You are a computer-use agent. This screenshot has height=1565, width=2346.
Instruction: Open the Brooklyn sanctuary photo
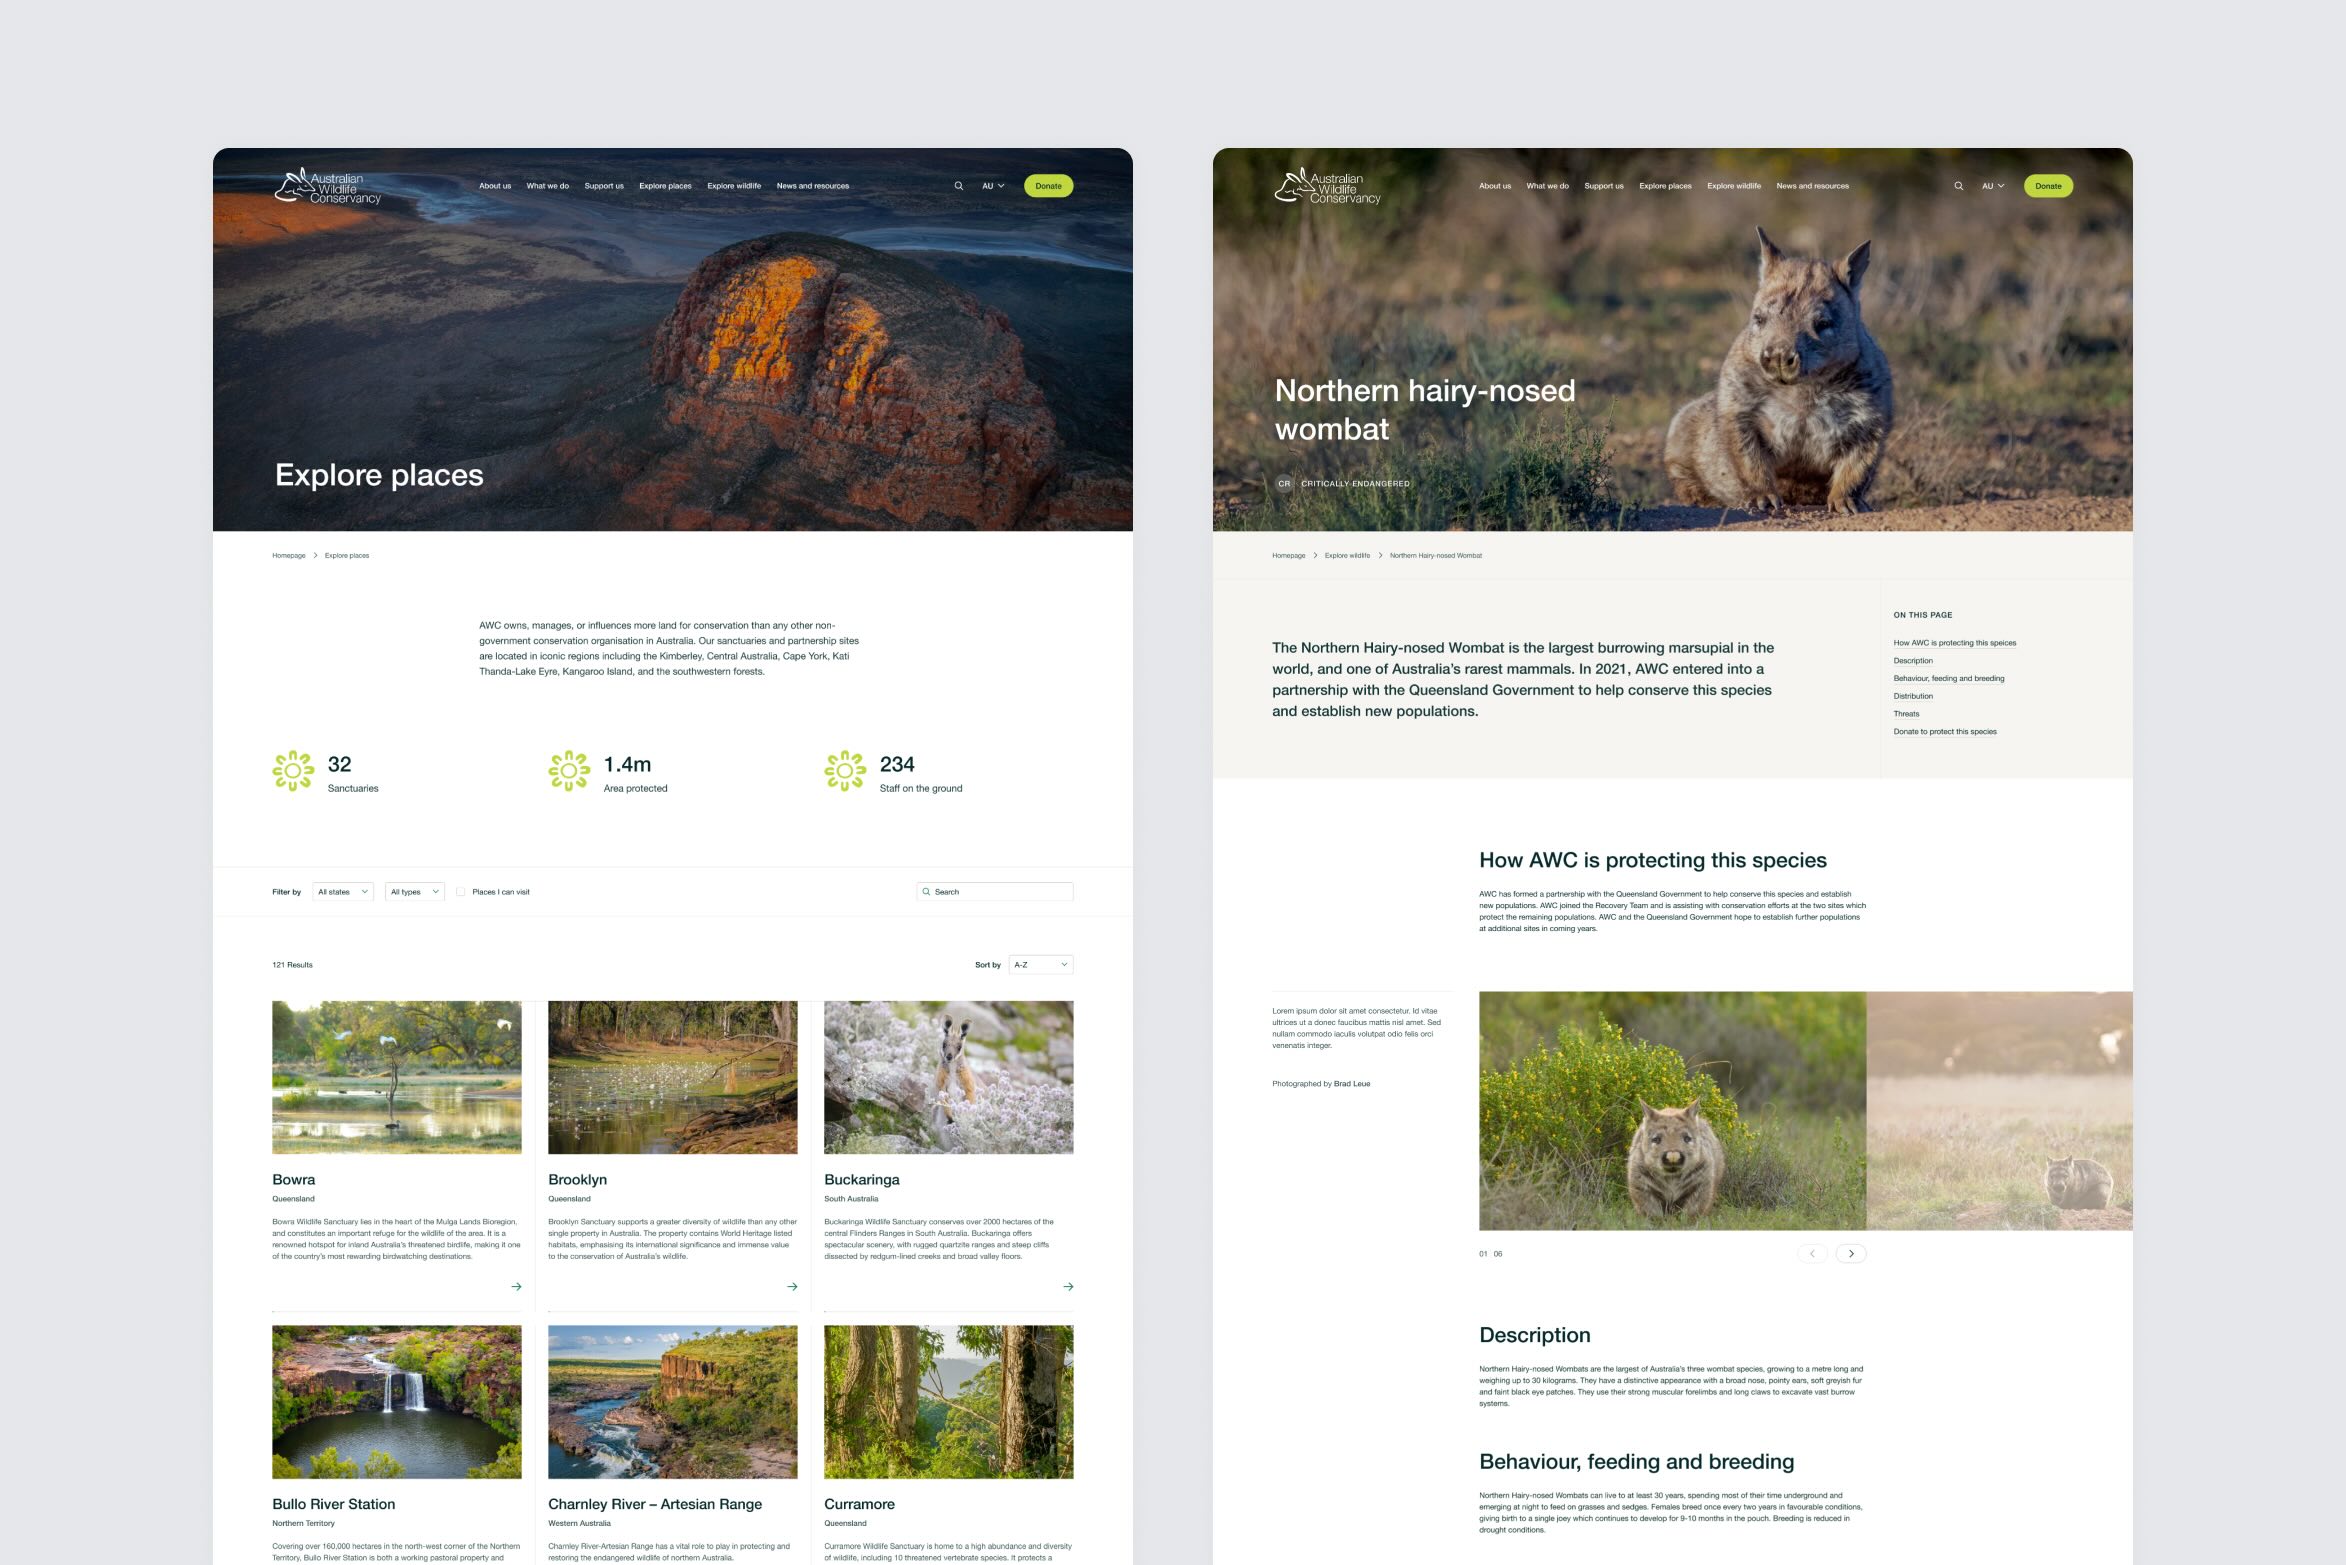pos(673,1077)
